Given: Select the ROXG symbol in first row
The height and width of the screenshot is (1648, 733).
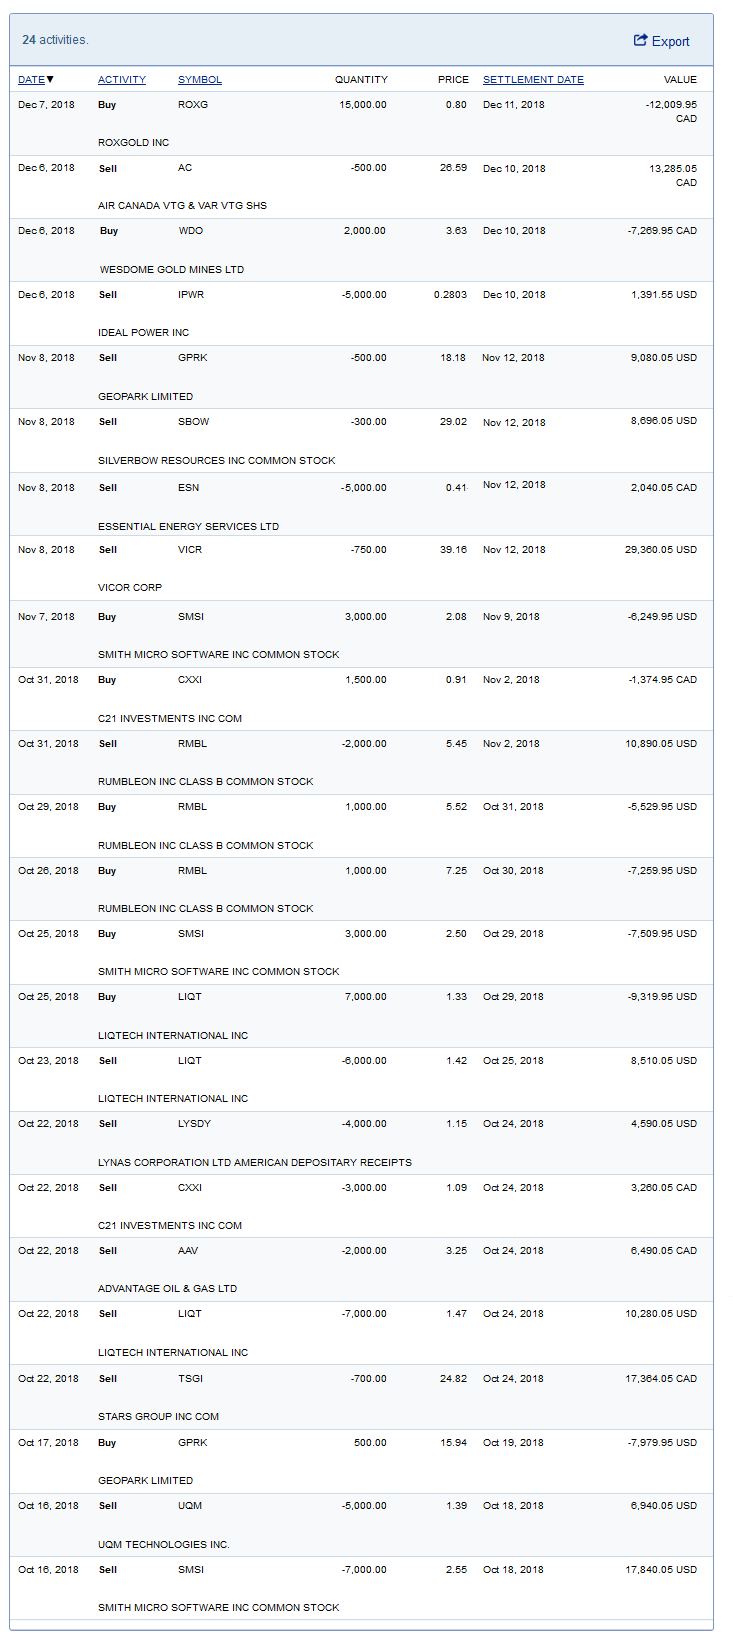Looking at the screenshot, I should pyautogui.click(x=193, y=105).
